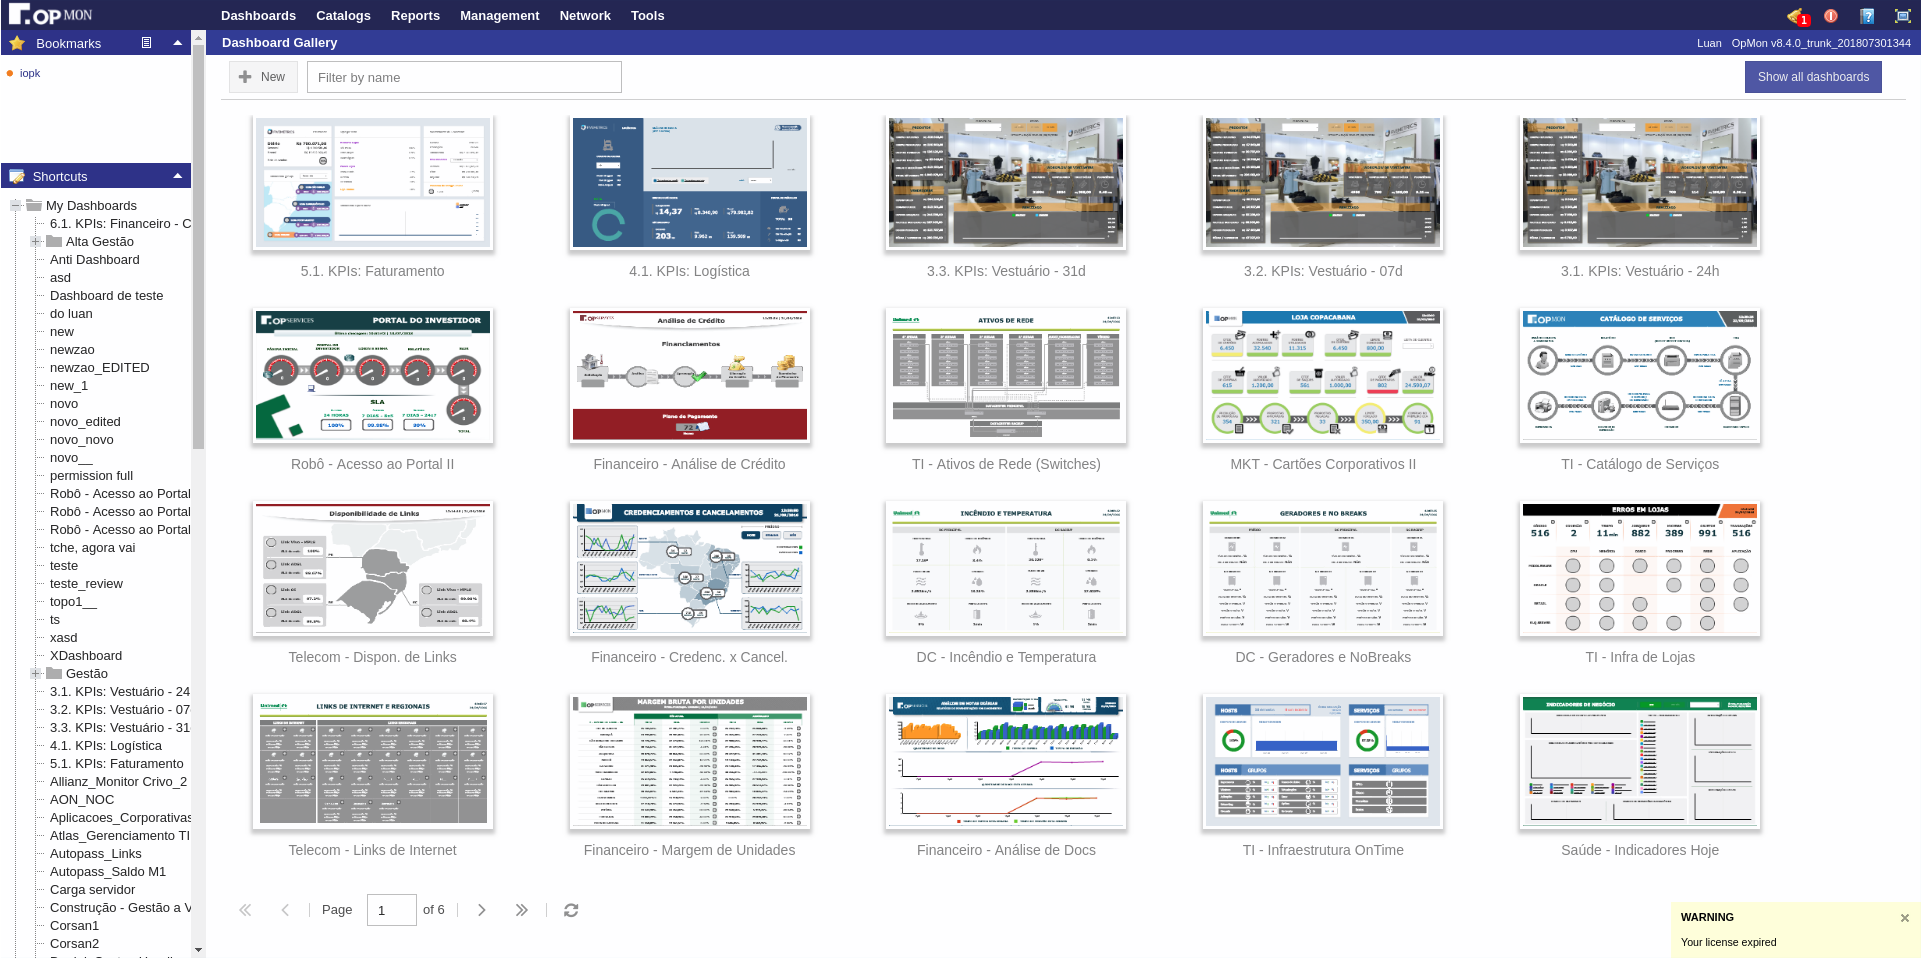This screenshot has height=958, width=1921.
Task: Open the Catalogs menu
Action: (x=343, y=16)
